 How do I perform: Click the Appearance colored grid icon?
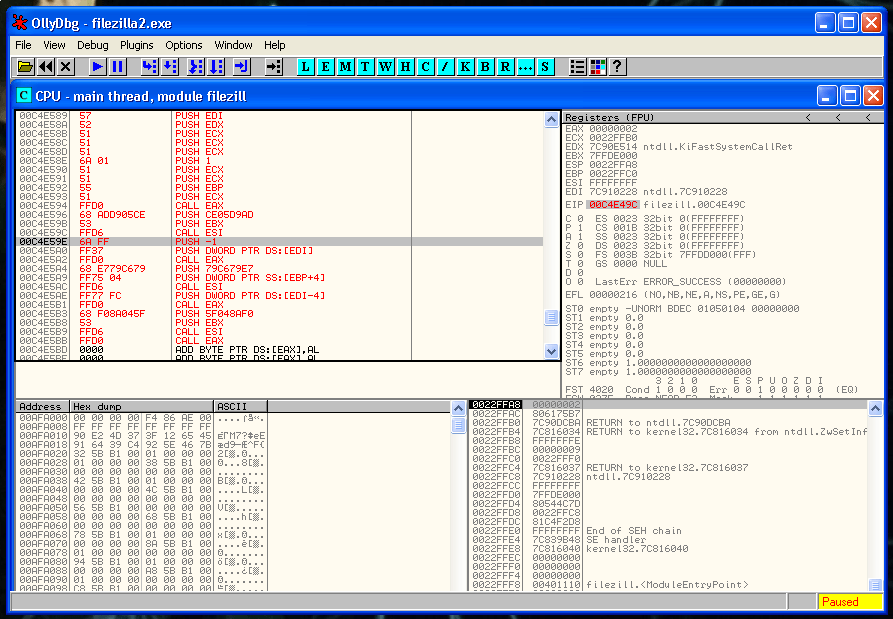point(597,67)
